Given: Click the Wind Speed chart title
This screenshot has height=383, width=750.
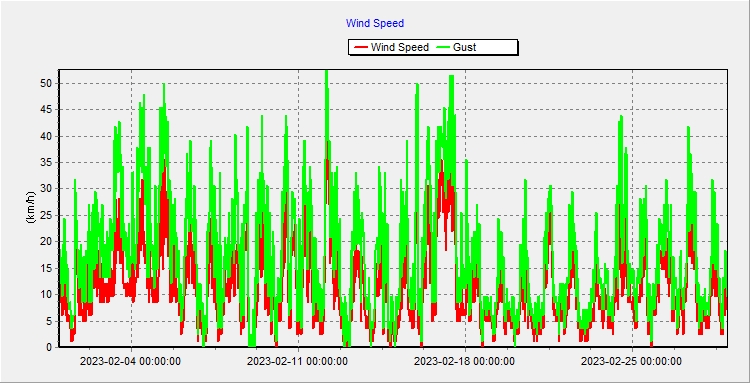Looking at the screenshot, I should click(375, 23).
